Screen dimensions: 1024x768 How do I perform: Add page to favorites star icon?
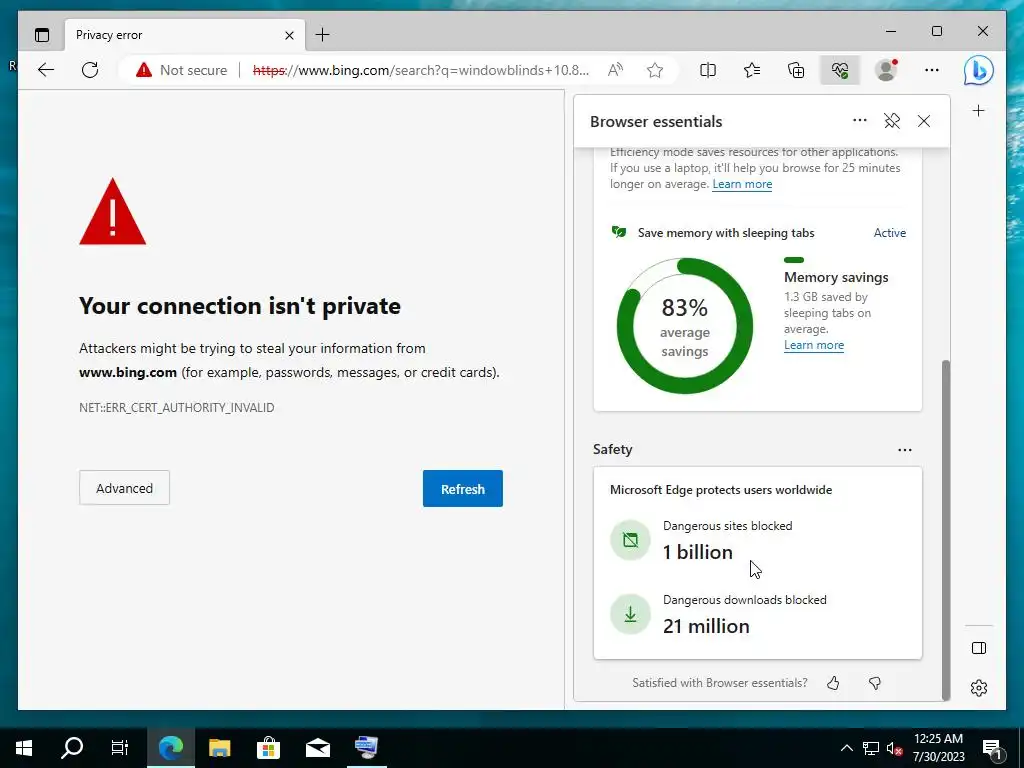coord(655,70)
